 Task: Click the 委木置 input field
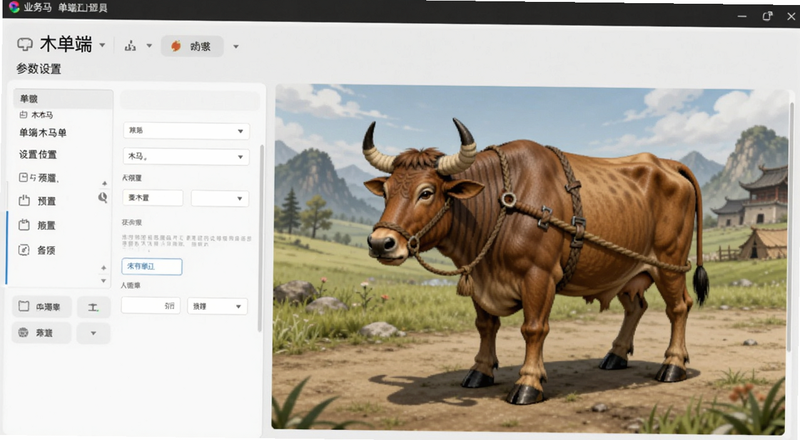(153, 198)
